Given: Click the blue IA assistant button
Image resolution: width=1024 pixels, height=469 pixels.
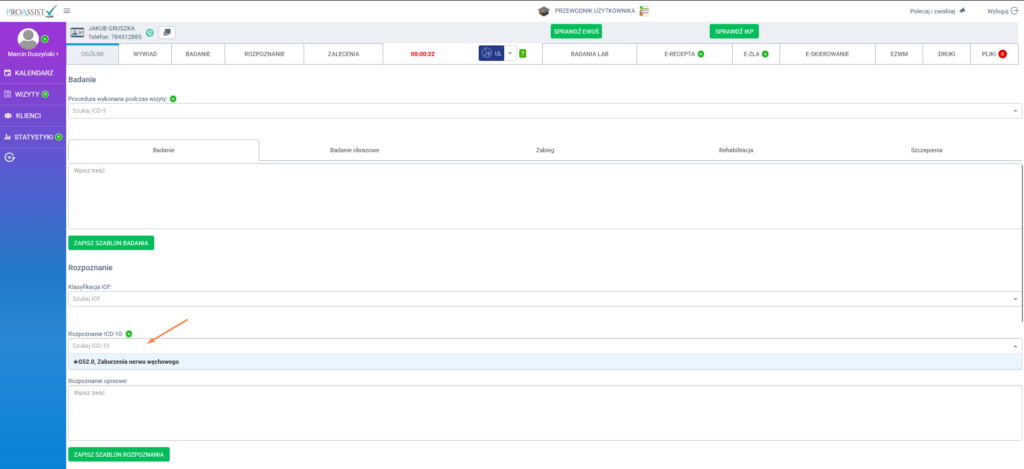Looking at the screenshot, I should click(489, 53).
